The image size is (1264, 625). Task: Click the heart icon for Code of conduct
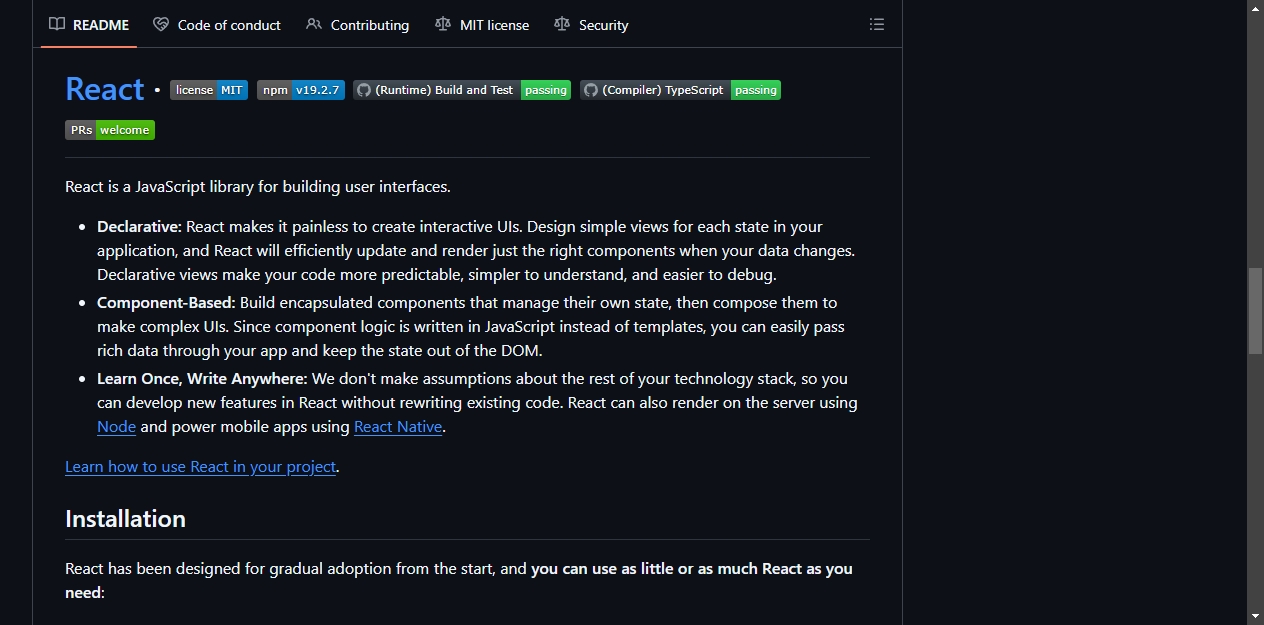click(x=161, y=24)
